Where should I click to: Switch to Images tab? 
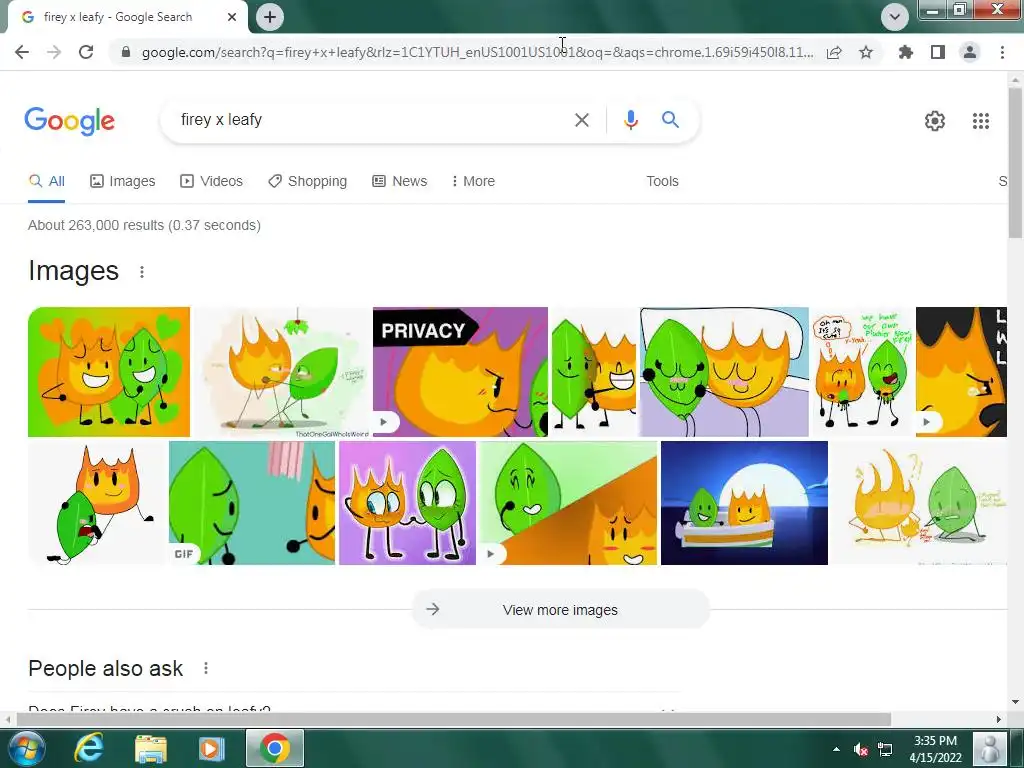(x=123, y=181)
